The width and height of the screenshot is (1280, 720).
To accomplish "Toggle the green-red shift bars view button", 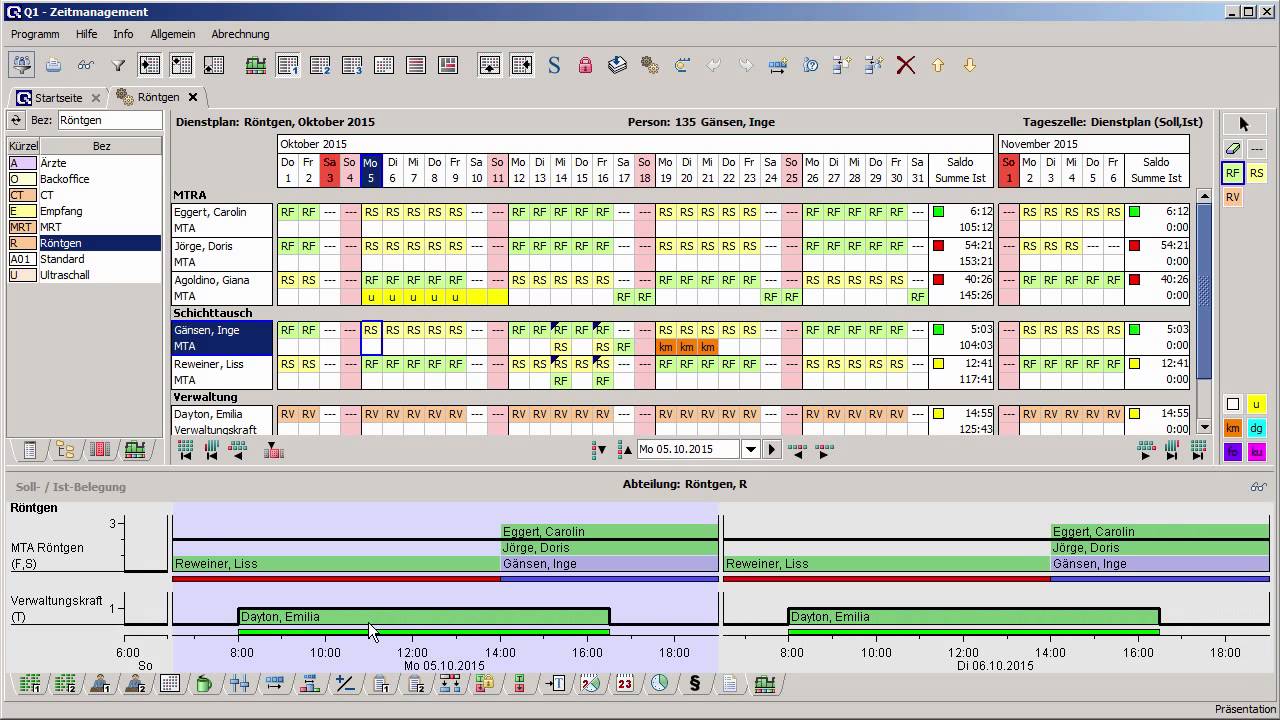I will tap(256, 65).
